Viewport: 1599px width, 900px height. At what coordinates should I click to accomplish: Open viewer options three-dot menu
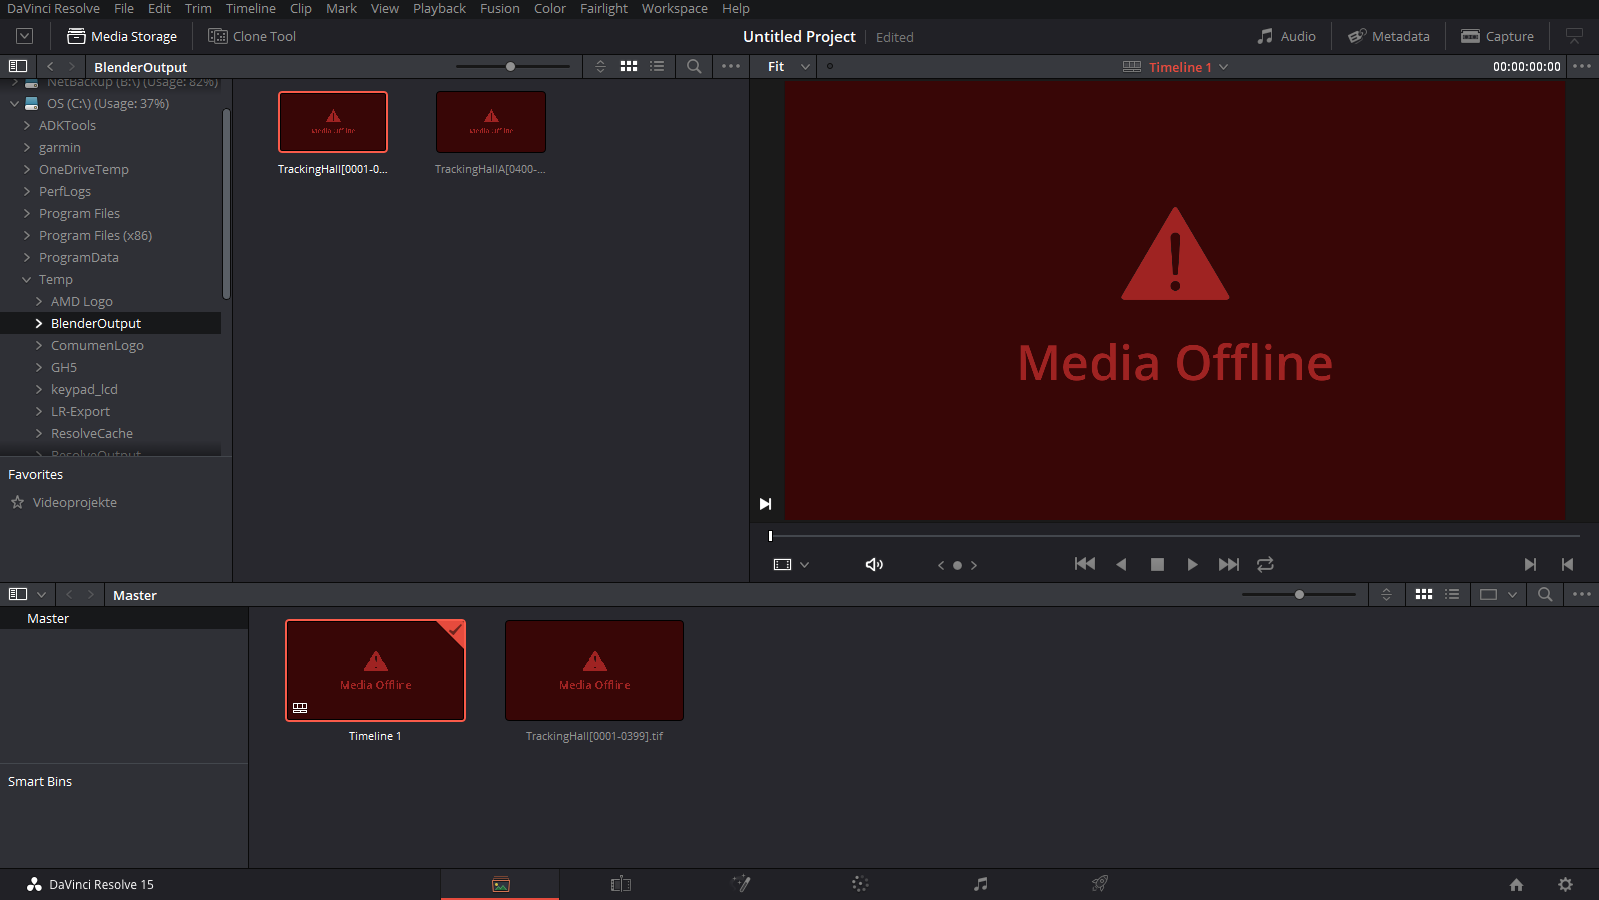[1581, 67]
